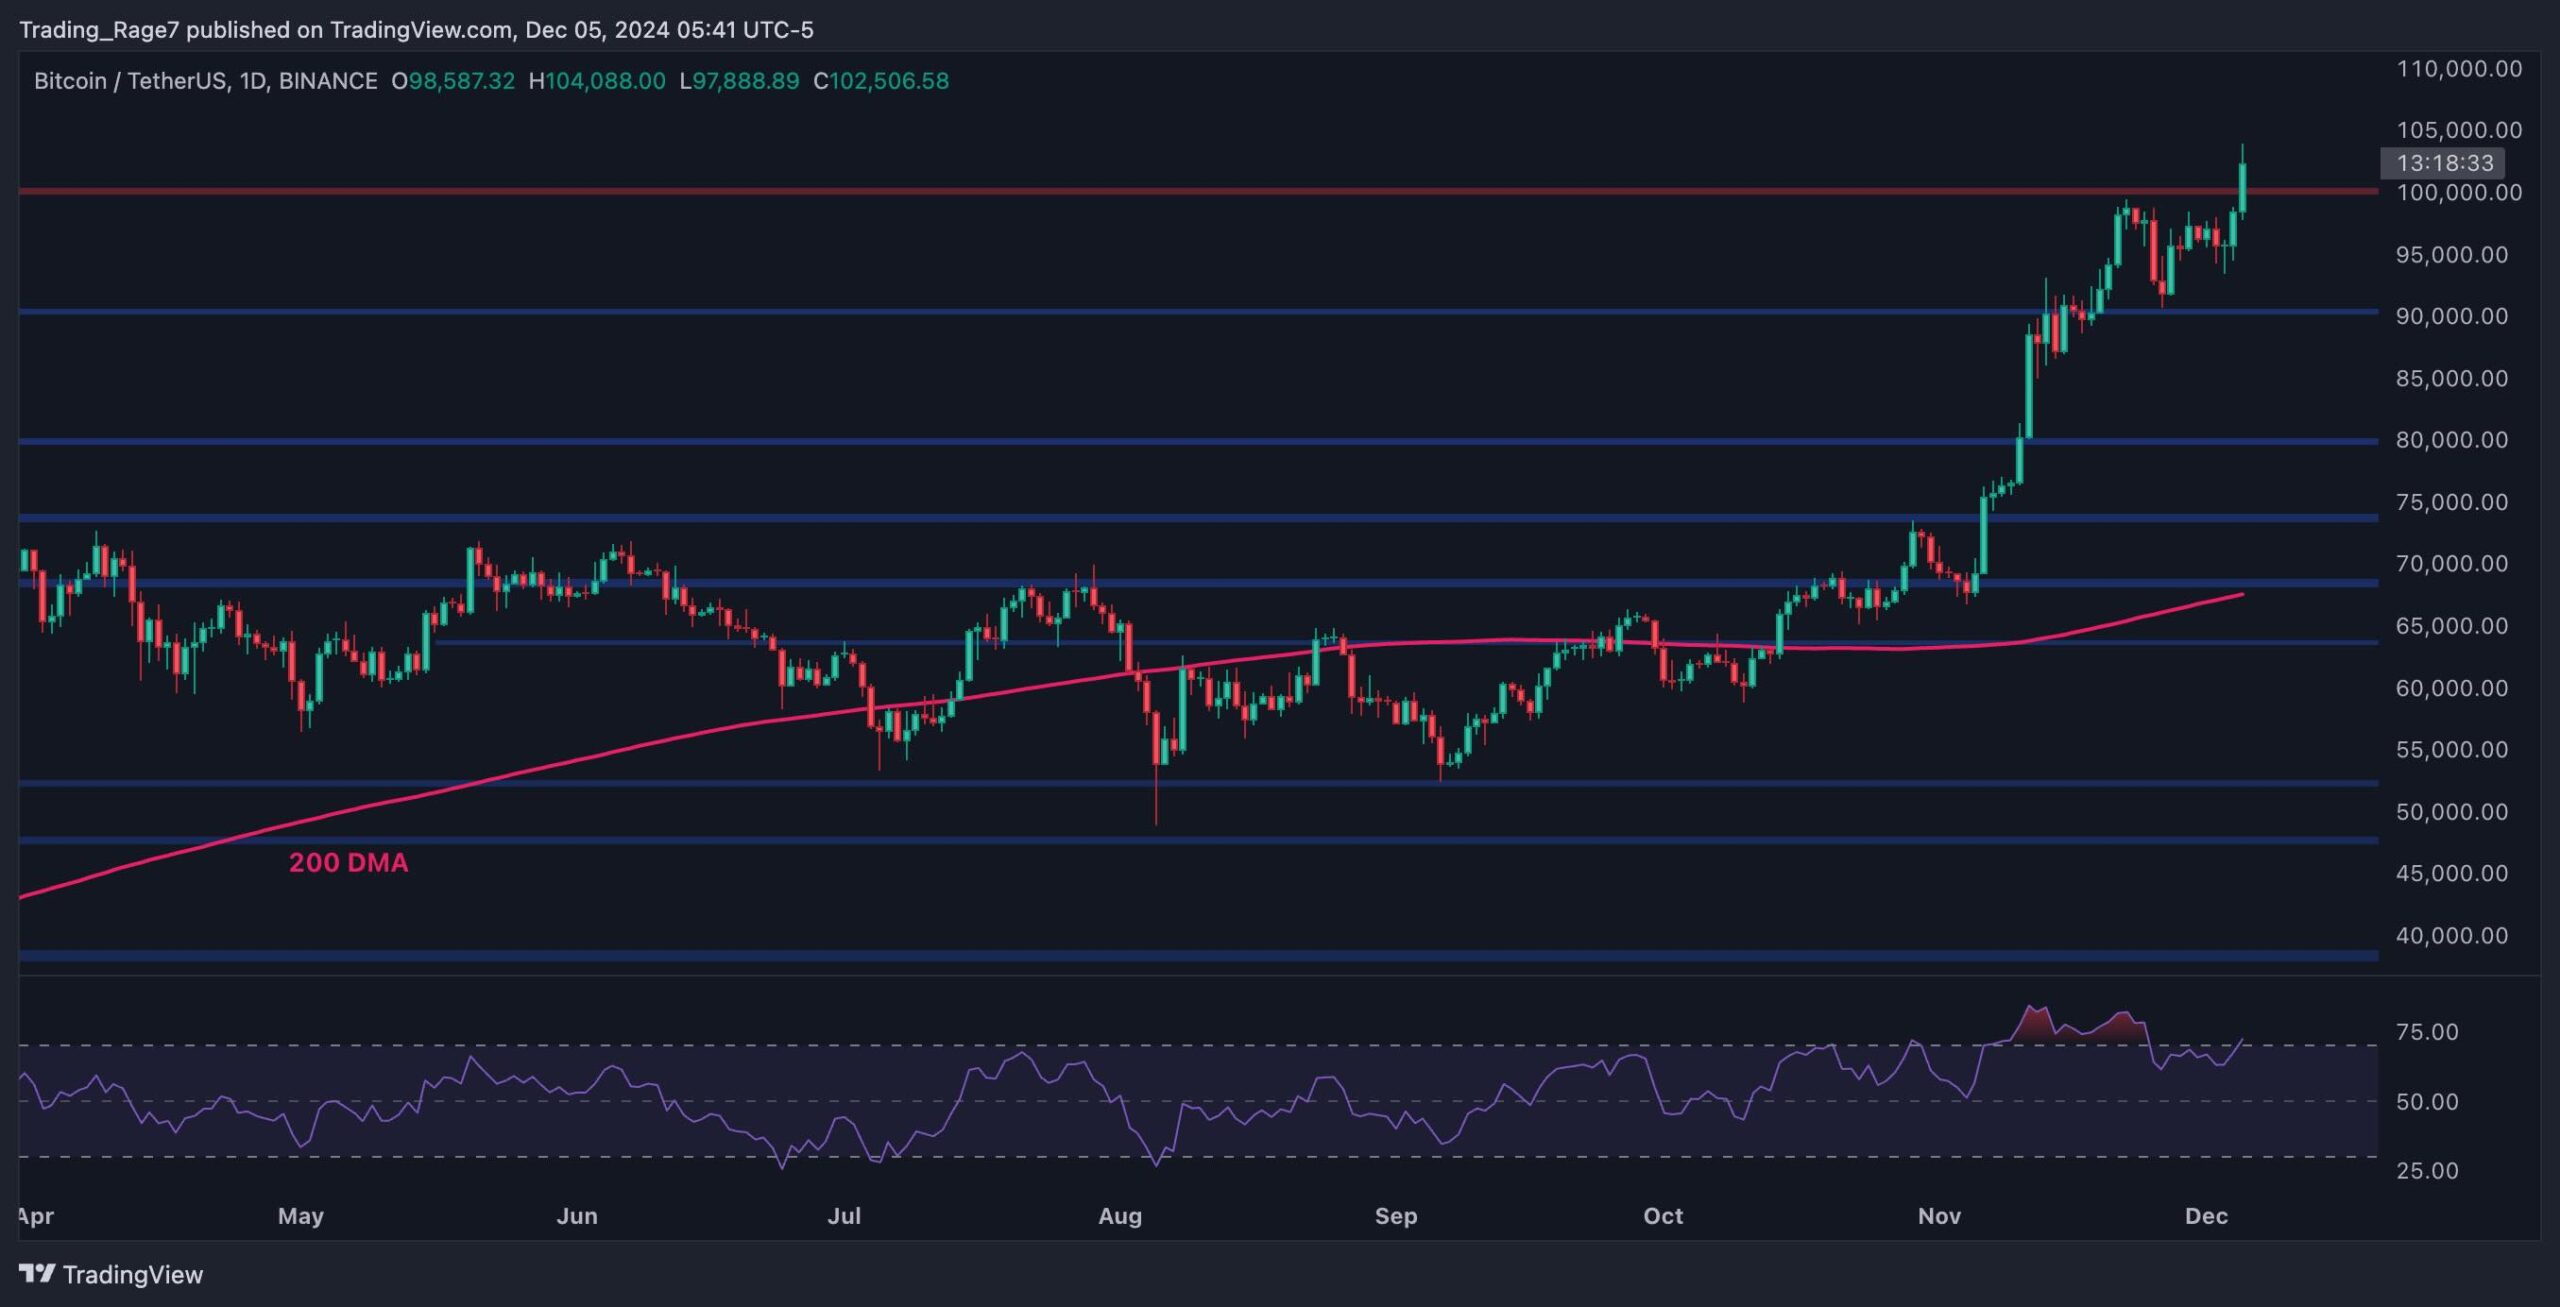Click the 110,000.00 price axis label
Image resolution: width=2560 pixels, height=1307 pixels.
(2458, 69)
